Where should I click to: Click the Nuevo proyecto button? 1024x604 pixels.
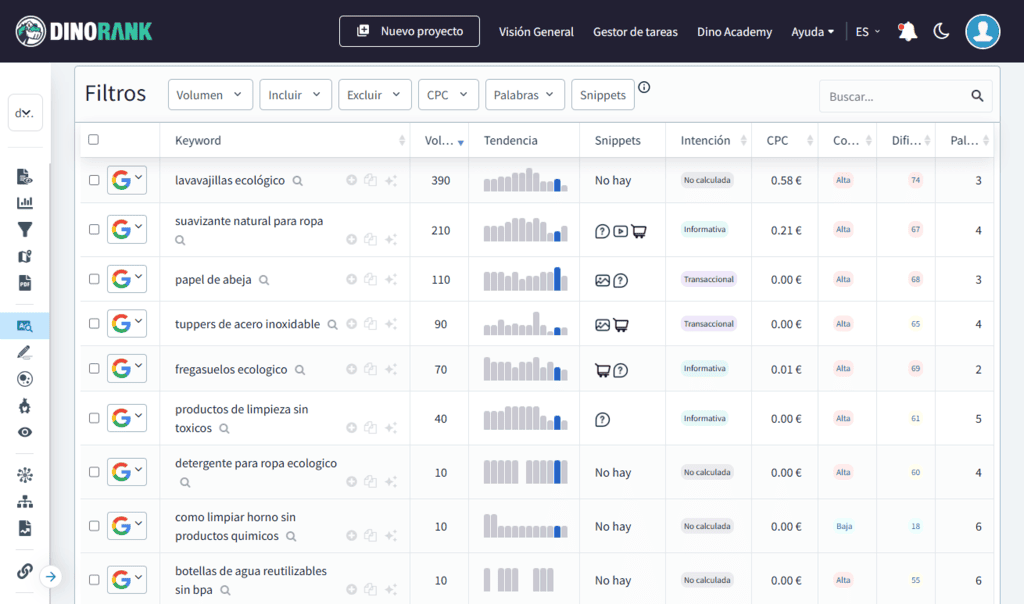[409, 31]
